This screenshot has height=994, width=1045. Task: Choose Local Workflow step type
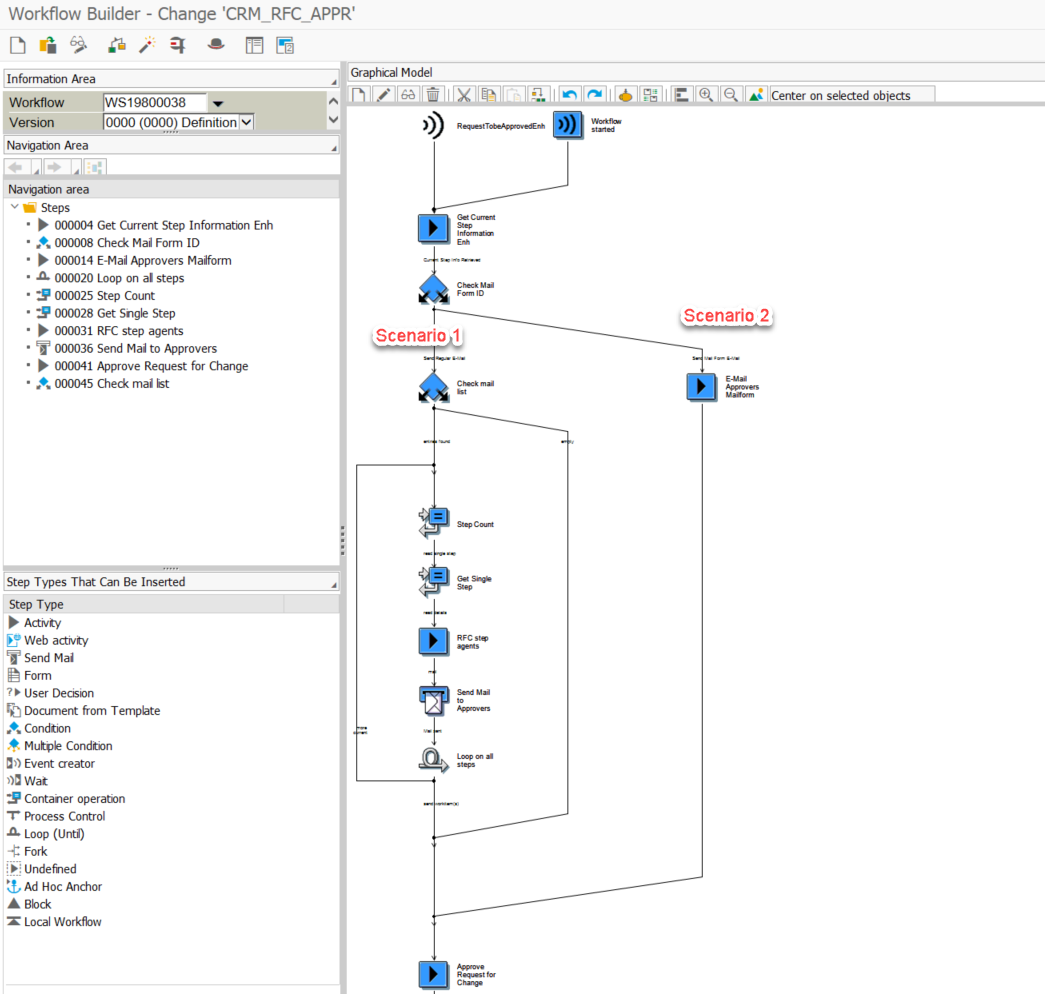point(63,922)
